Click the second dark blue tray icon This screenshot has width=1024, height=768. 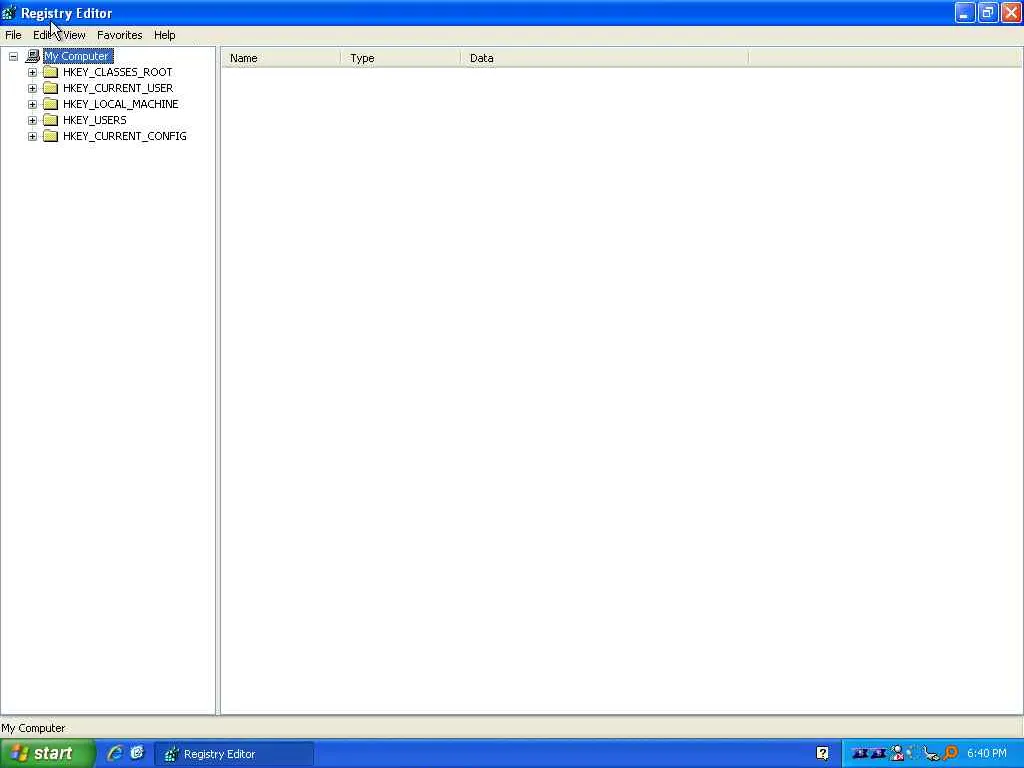point(879,754)
